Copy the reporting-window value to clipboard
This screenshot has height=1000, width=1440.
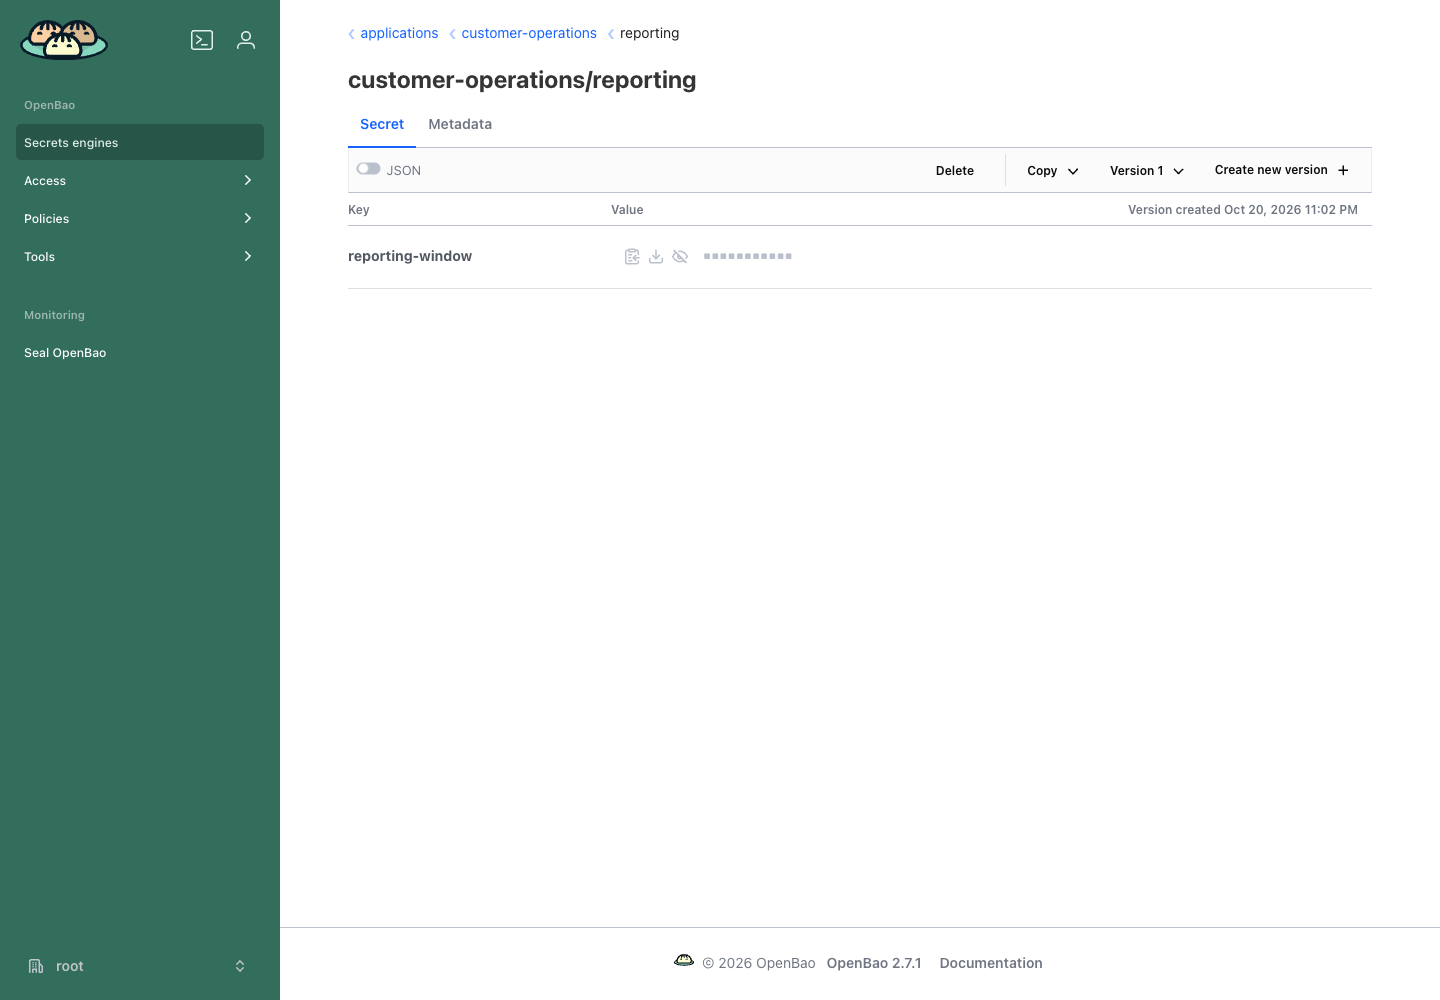(632, 257)
